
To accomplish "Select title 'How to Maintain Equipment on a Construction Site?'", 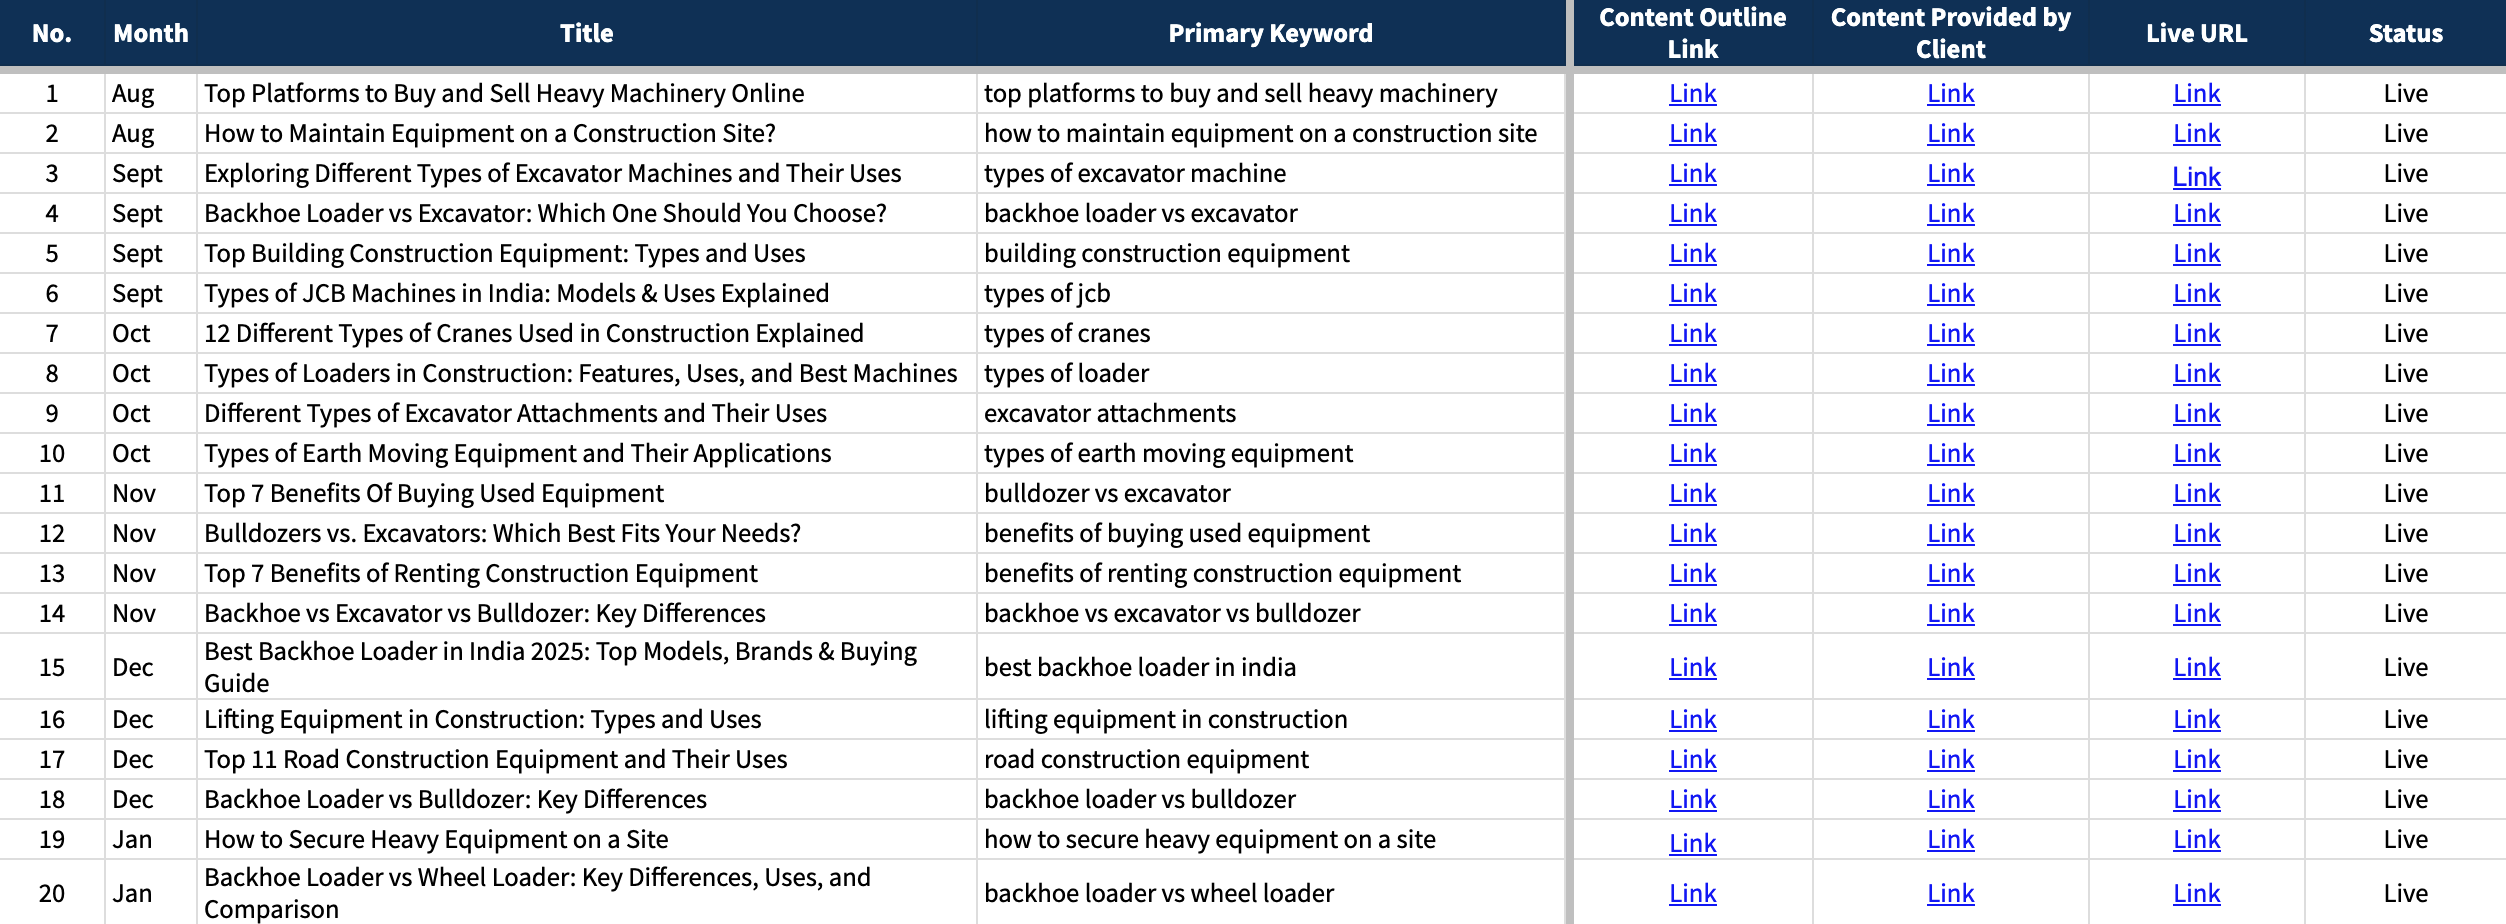I will (586, 133).
